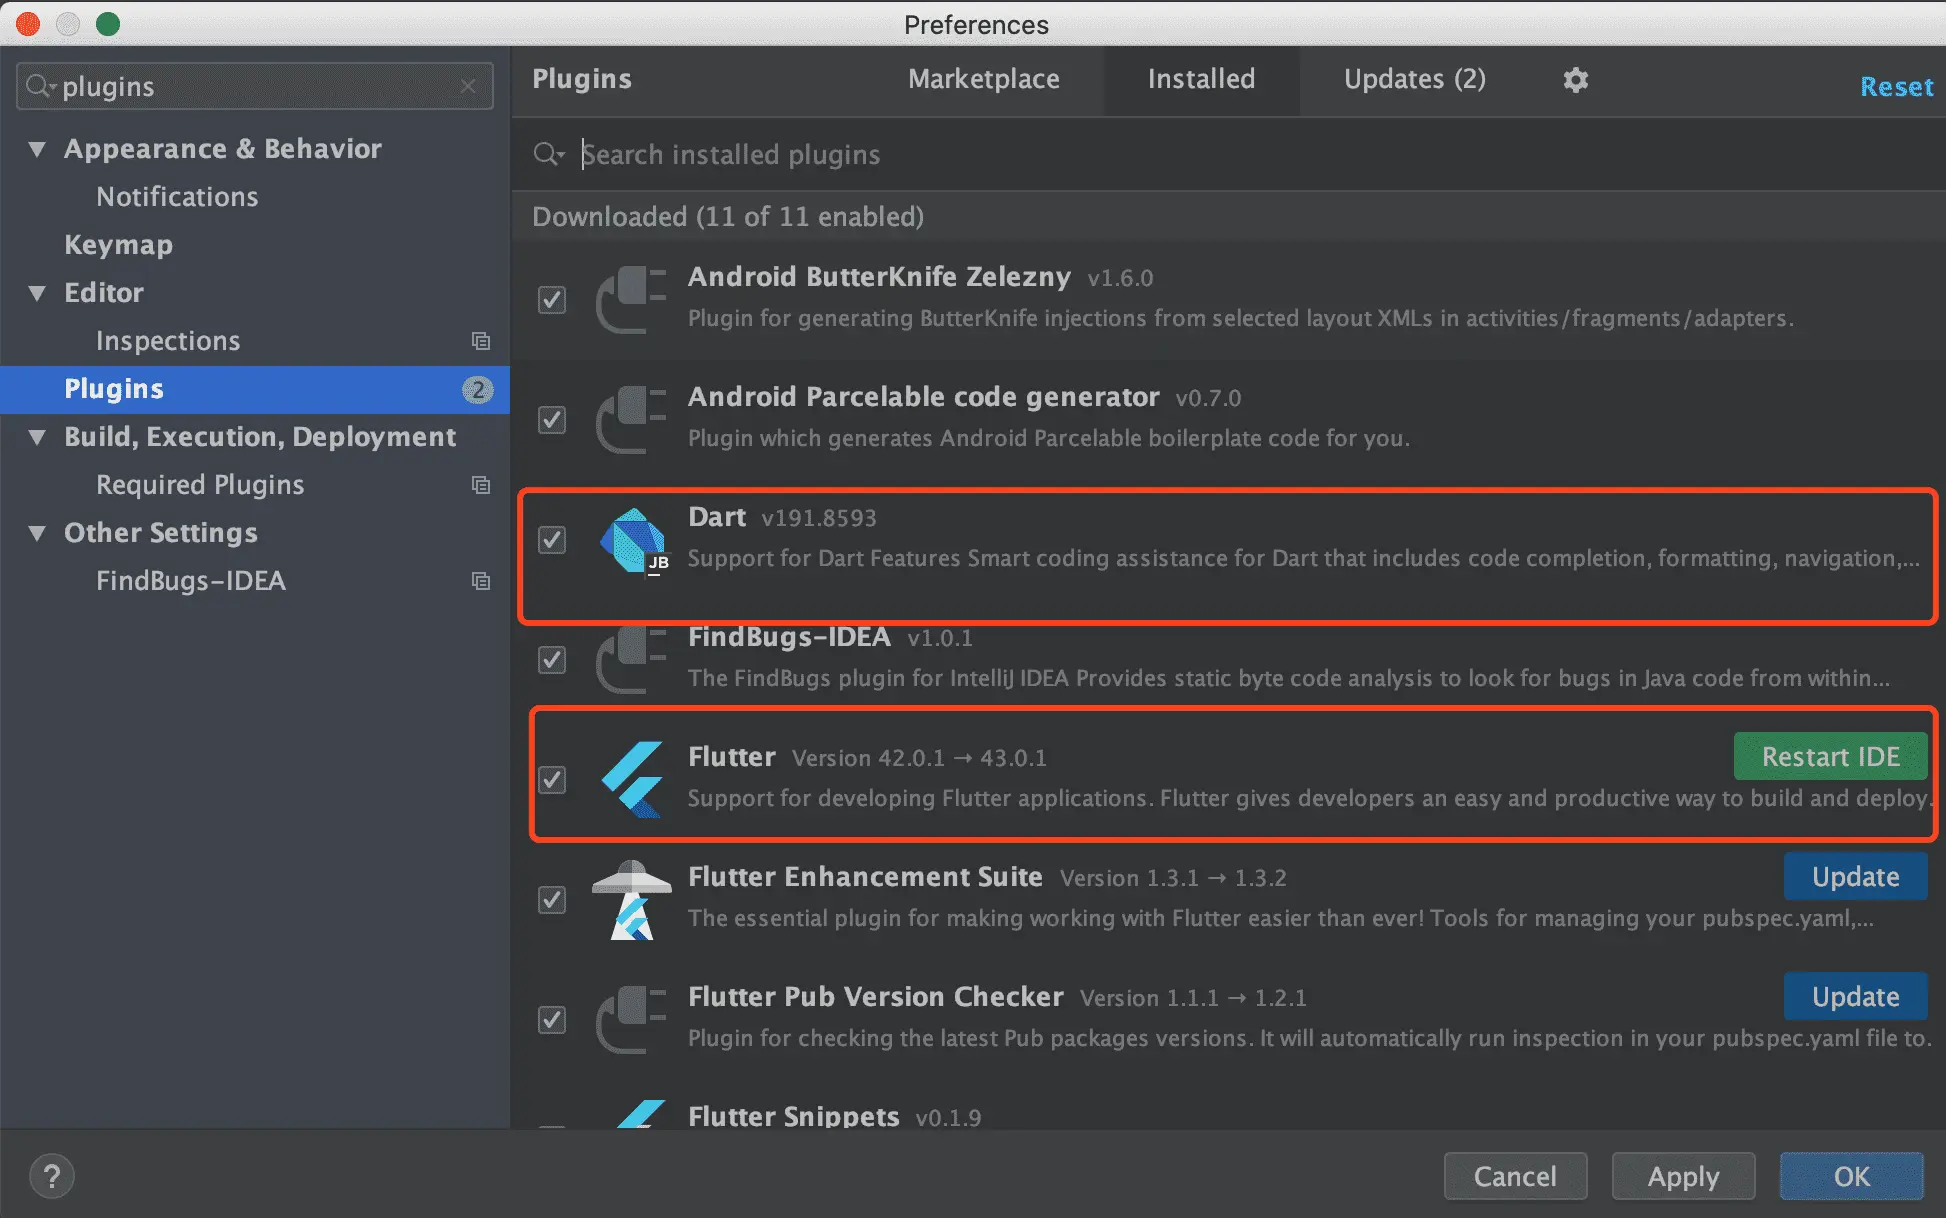Collapse the Build, Execution, Deployment node
This screenshot has width=1946, height=1218.
pyautogui.click(x=37, y=437)
